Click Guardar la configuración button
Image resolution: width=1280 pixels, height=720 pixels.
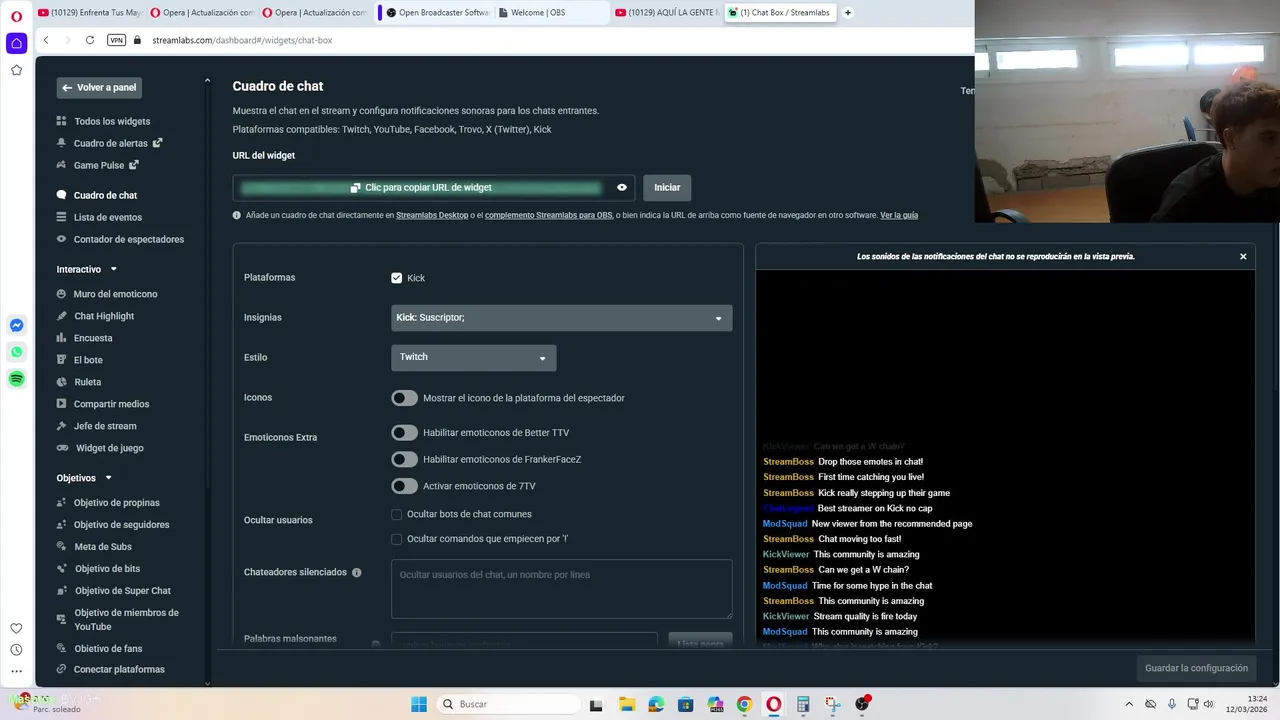pyautogui.click(x=1196, y=668)
